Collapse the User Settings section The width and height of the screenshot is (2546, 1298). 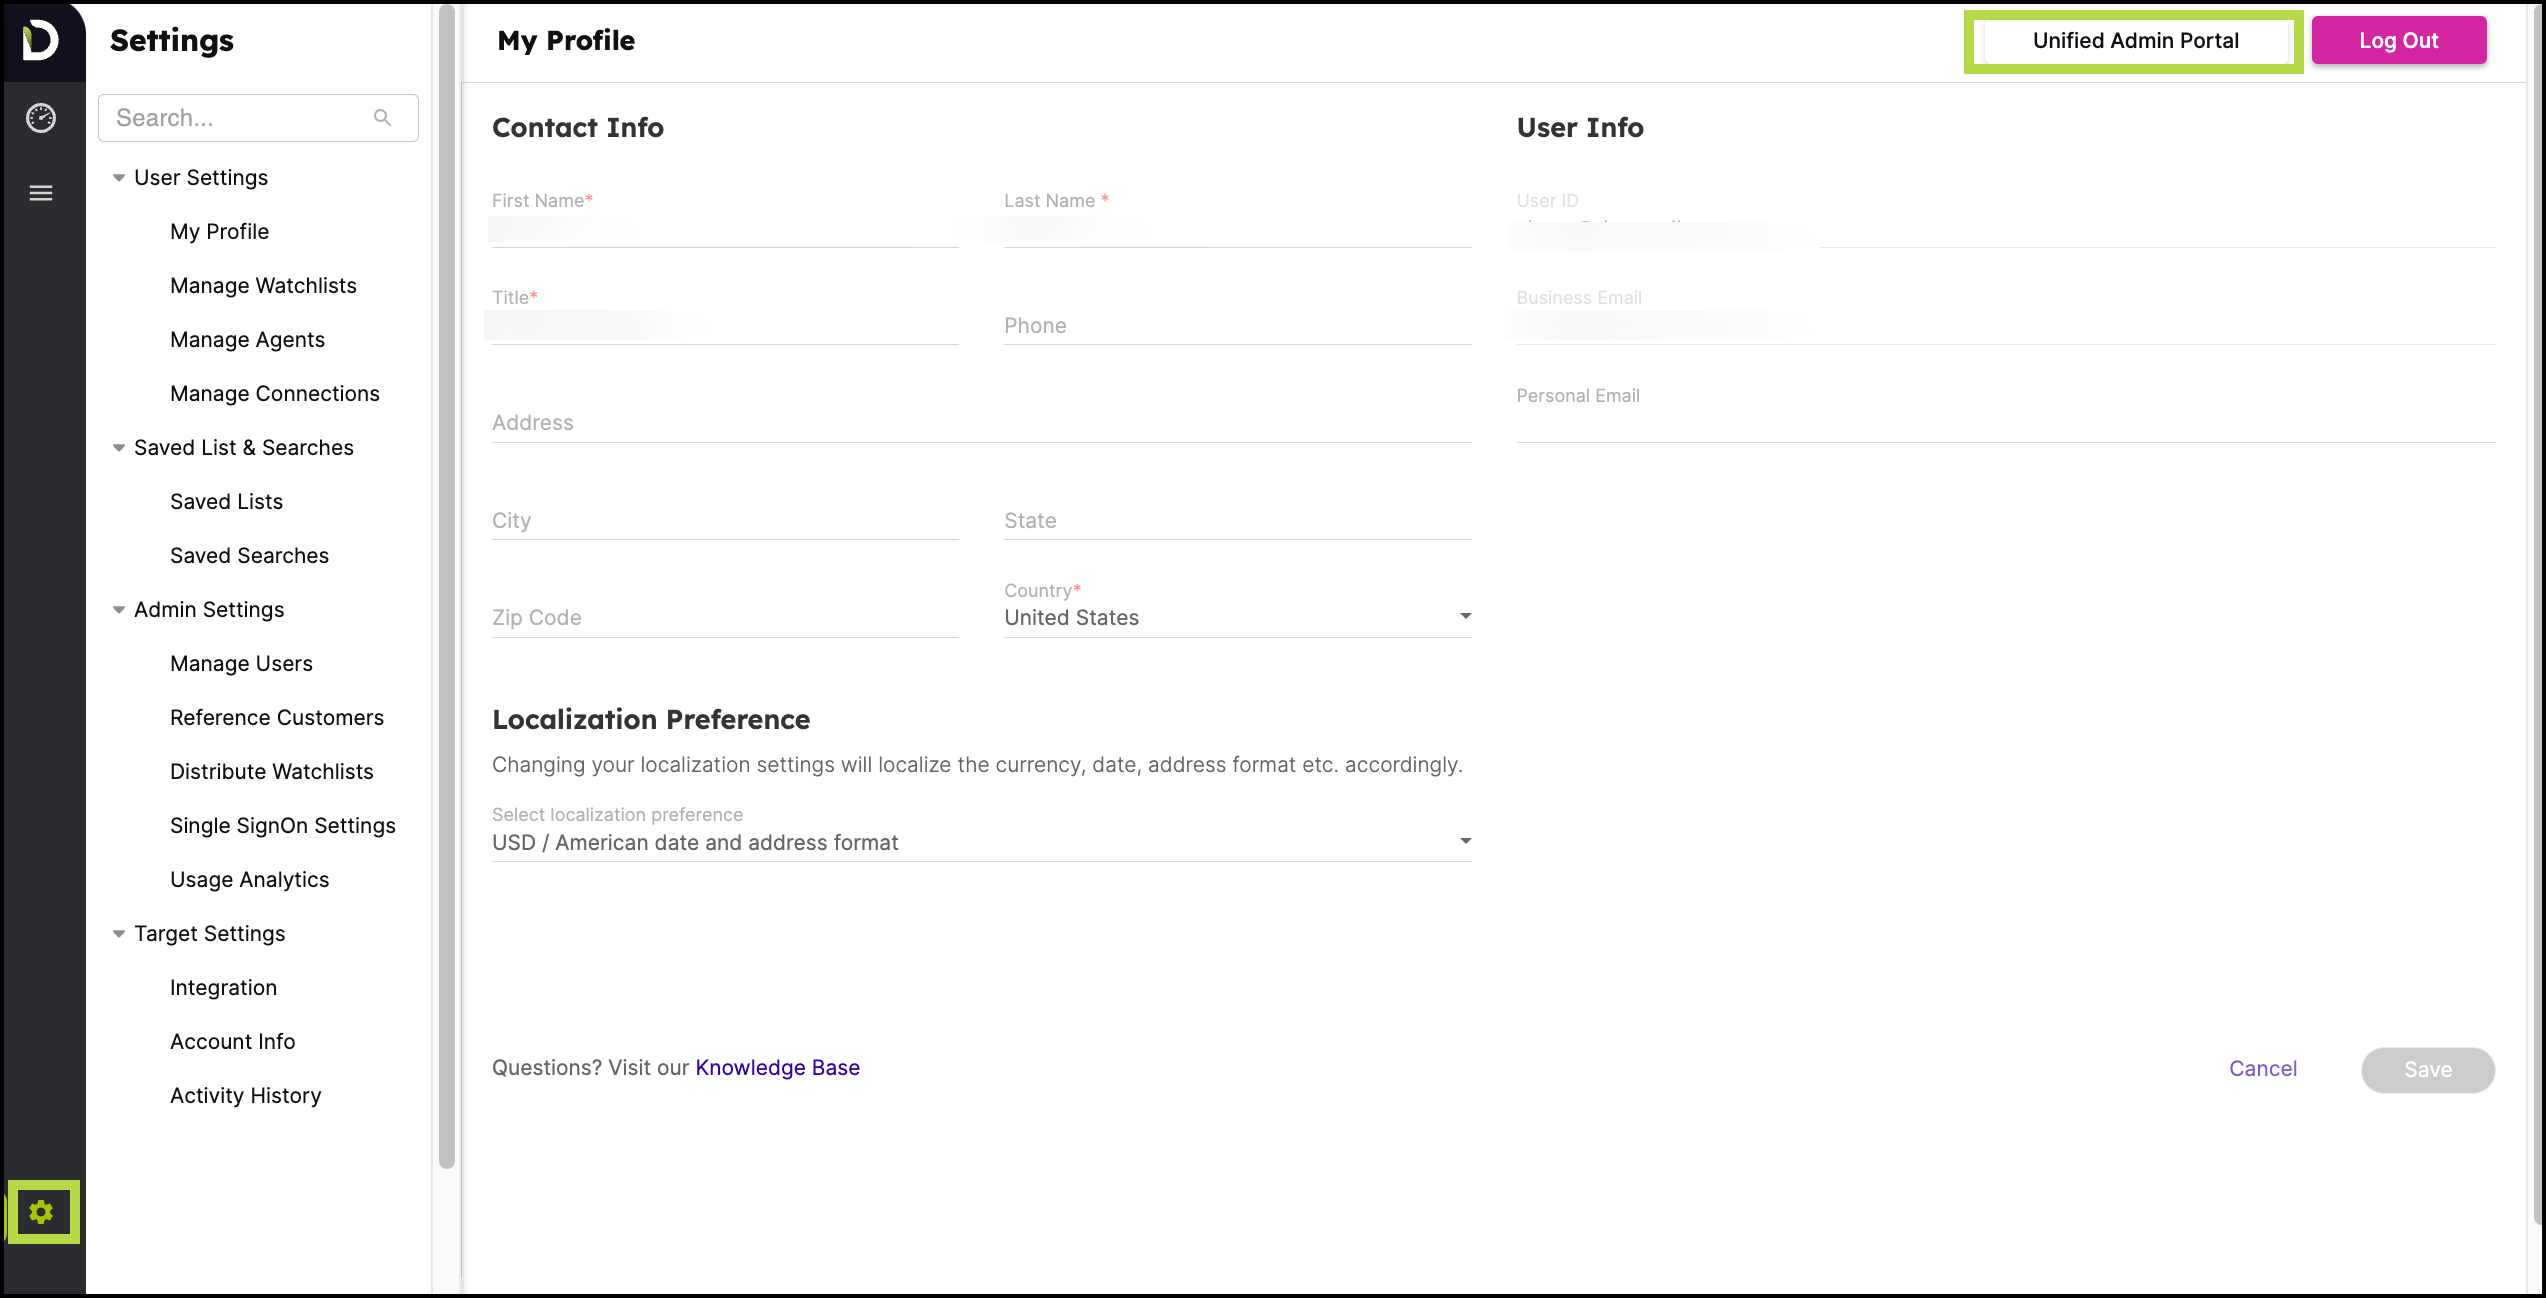pos(119,178)
